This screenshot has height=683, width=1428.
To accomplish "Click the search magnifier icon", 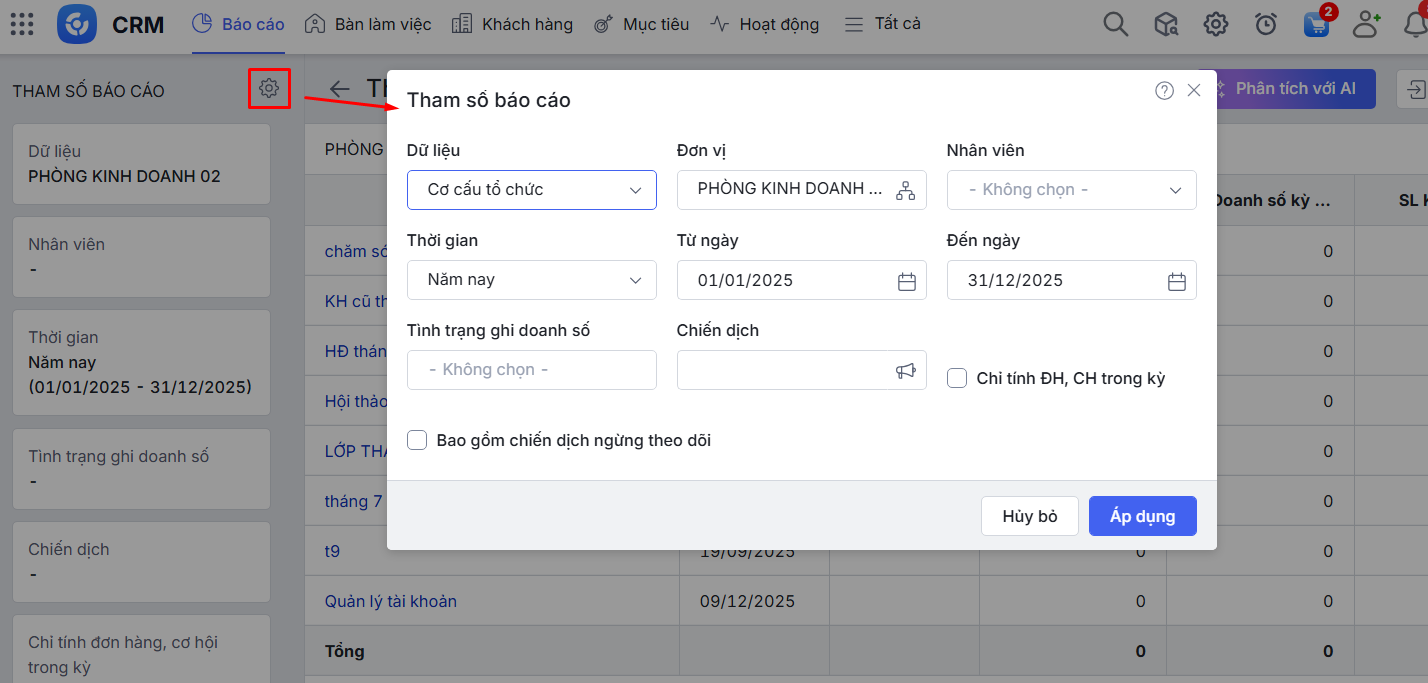I will pos(1115,25).
